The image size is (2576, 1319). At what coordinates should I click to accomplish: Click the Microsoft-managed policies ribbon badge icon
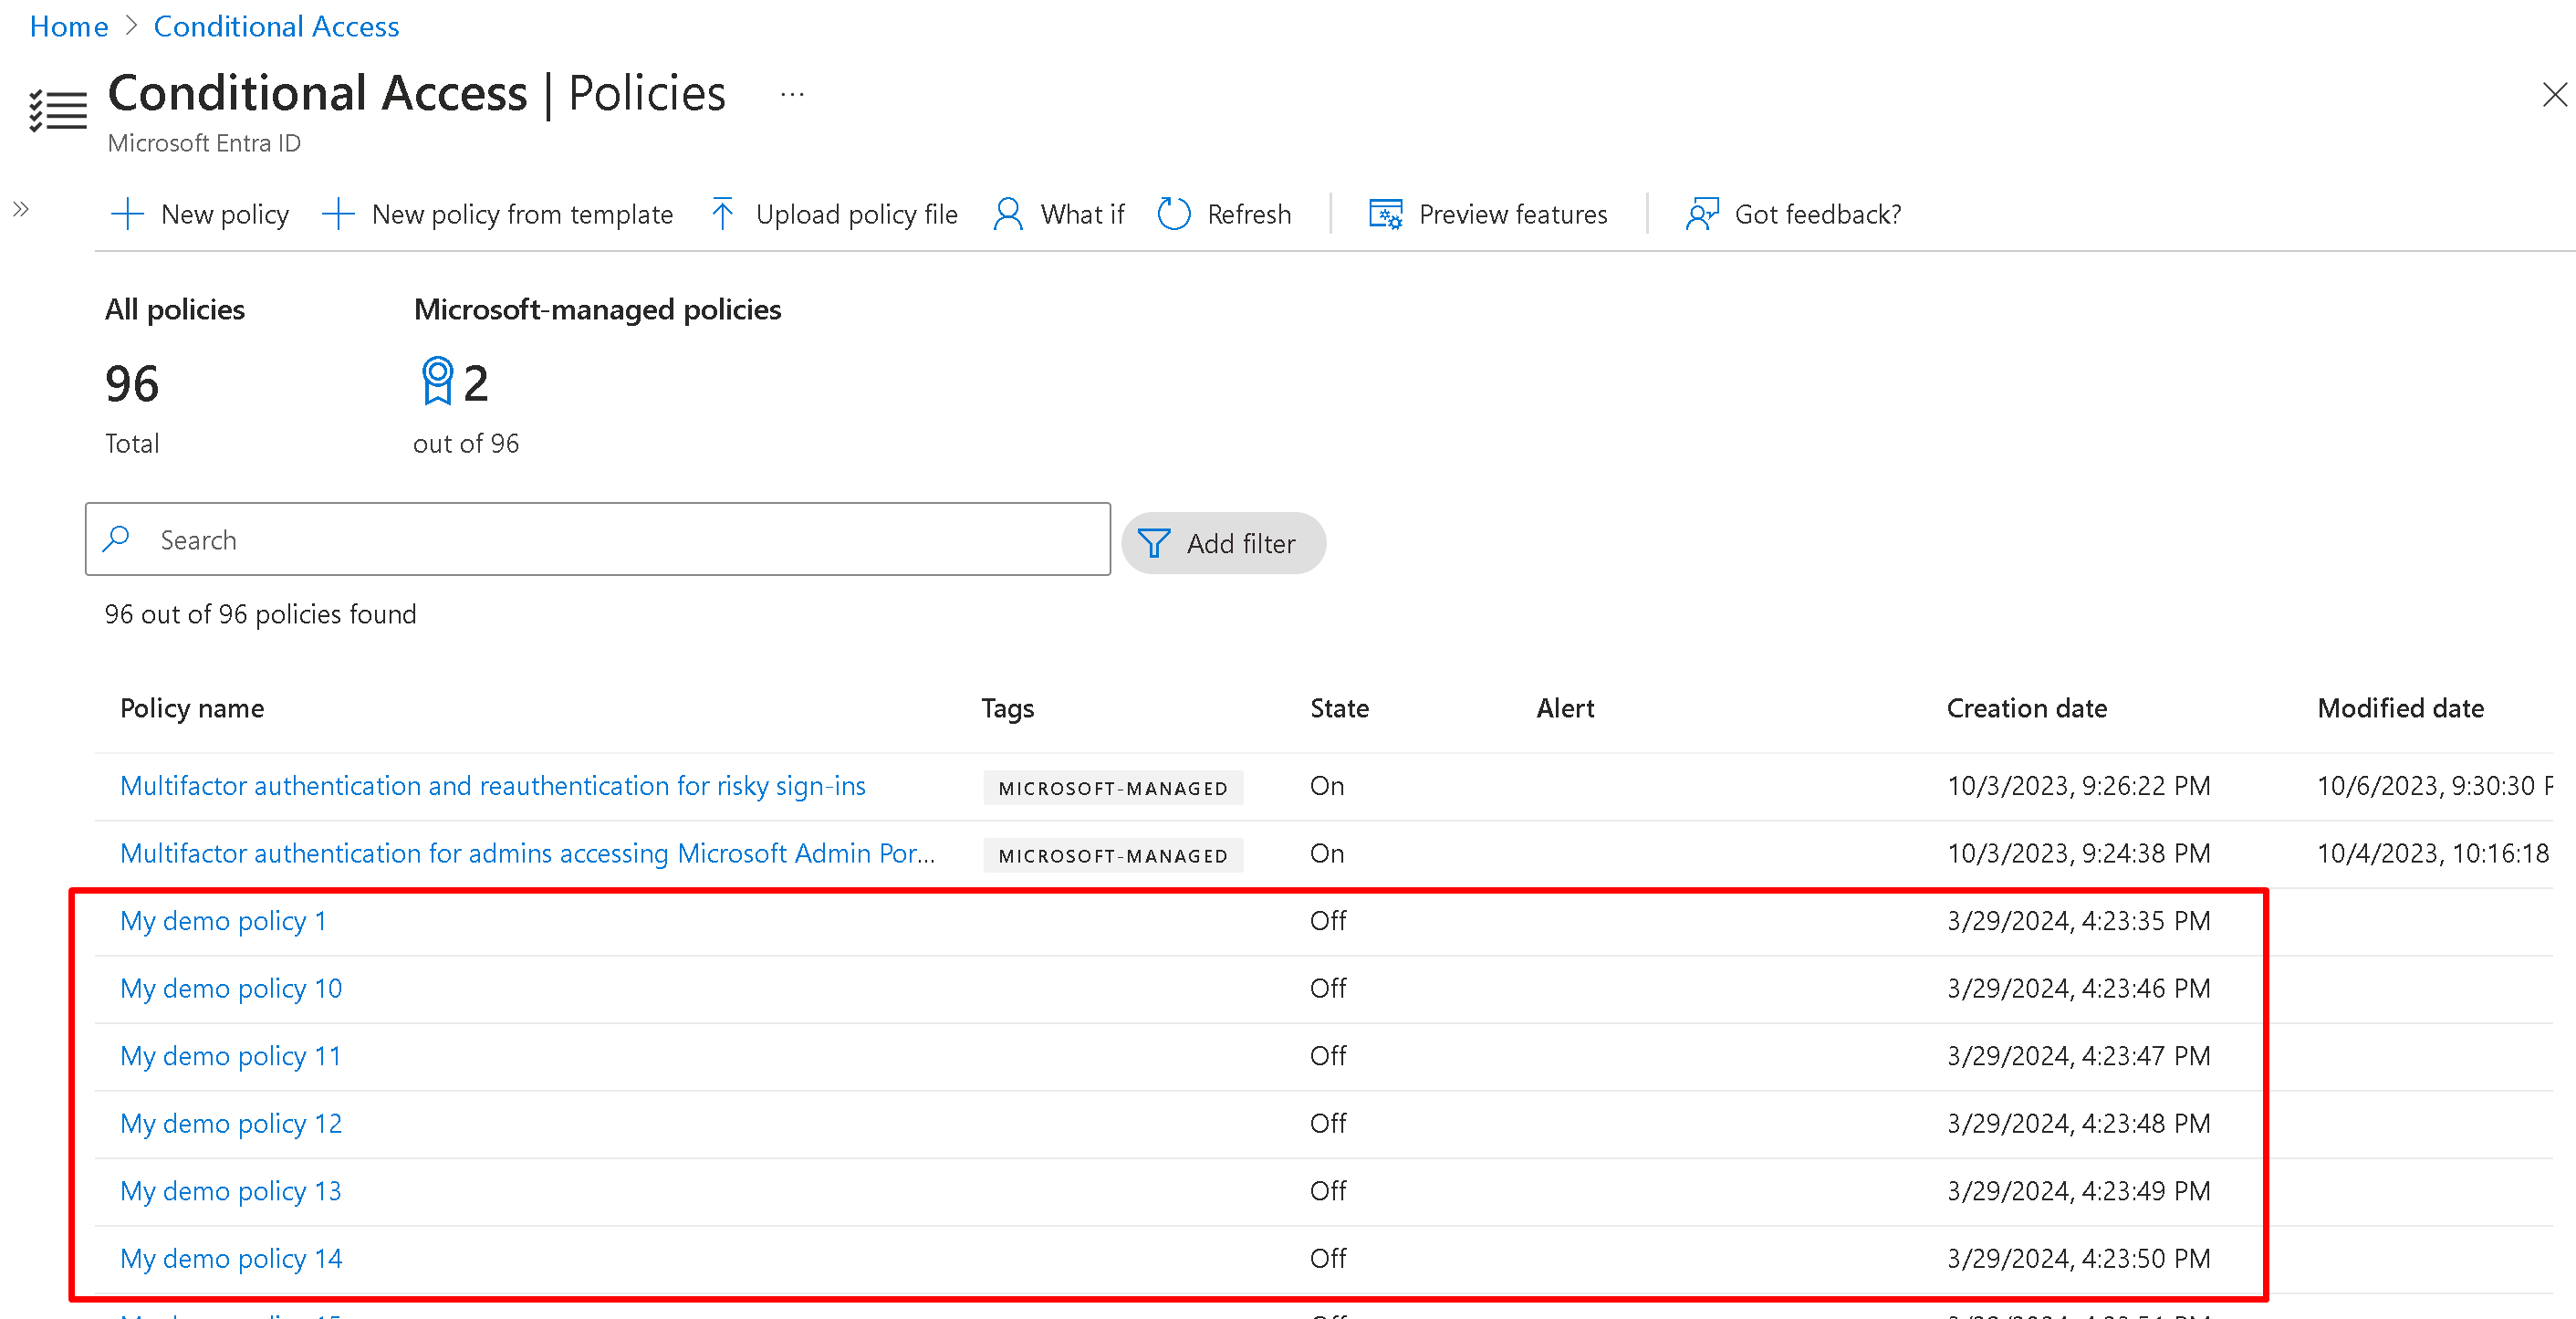[437, 381]
